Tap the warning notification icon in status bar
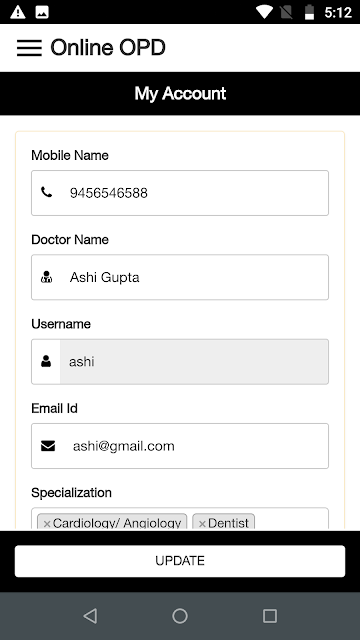This screenshot has height=640, width=360. tap(18, 12)
